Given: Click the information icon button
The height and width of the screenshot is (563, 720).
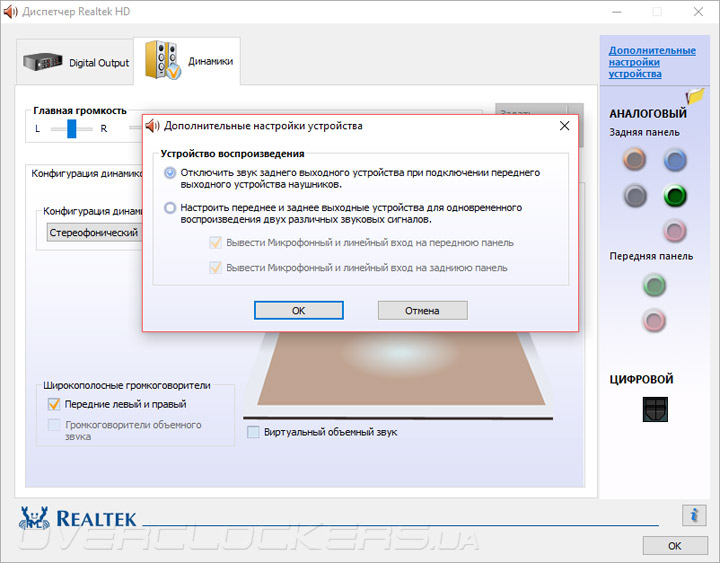Looking at the screenshot, I should tap(694, 515).
